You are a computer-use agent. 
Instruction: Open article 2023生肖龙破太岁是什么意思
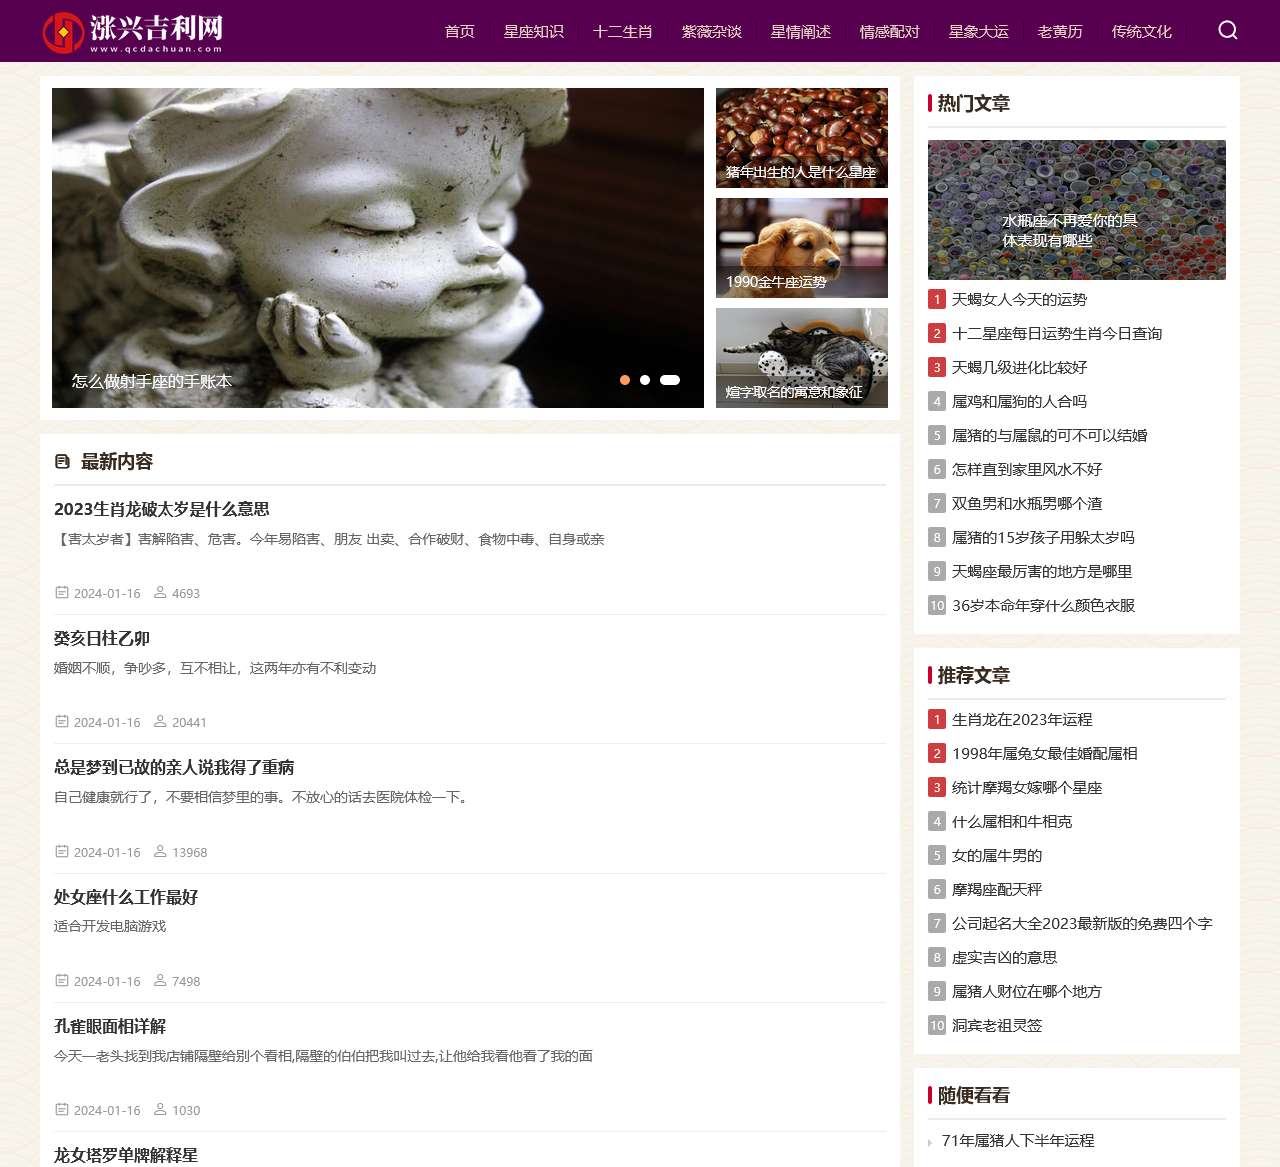[162, 509]
